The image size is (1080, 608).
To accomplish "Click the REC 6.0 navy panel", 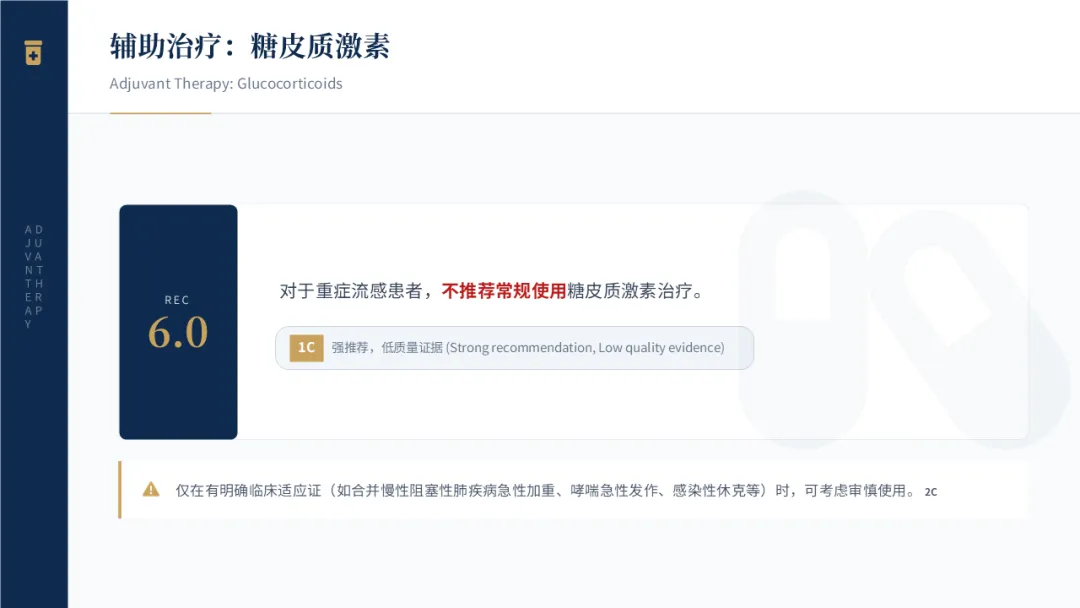I will pos(178,322).
